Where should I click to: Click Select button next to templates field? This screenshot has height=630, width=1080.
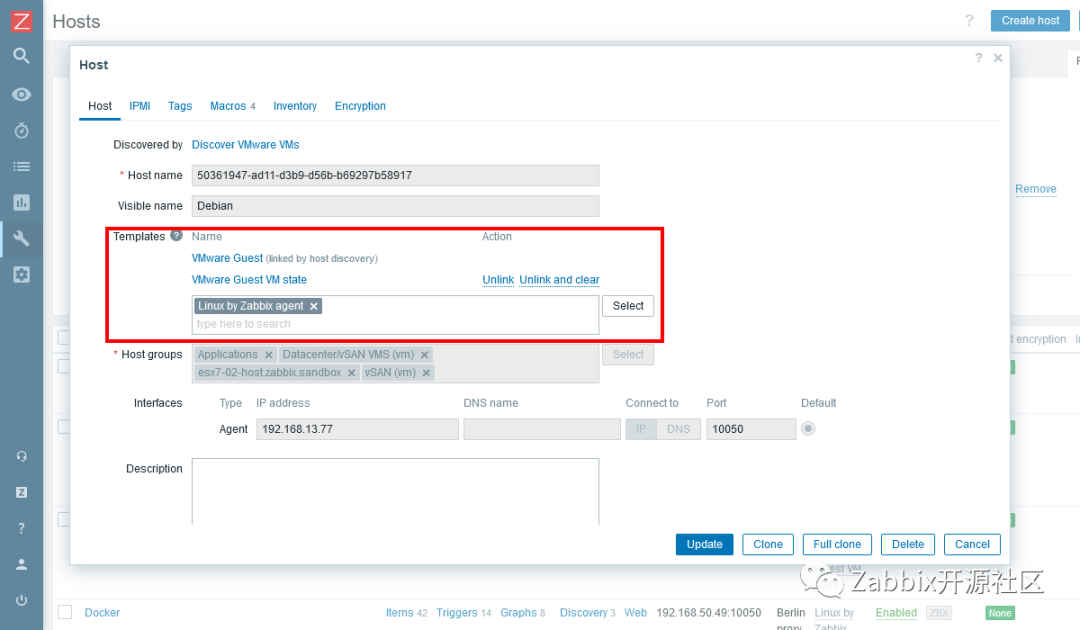pos(628,306)
